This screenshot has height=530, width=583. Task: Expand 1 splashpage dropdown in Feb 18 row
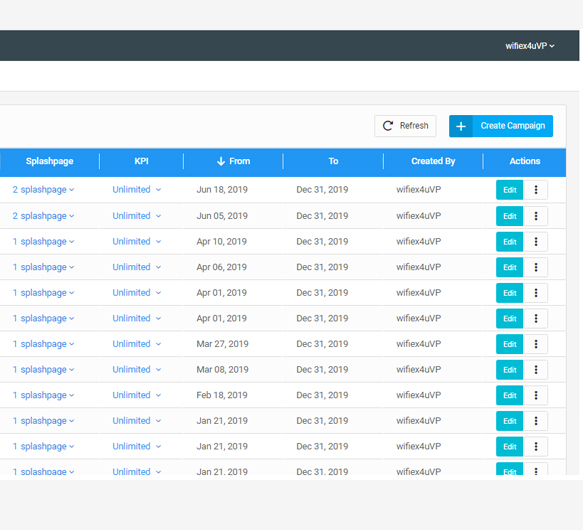43,395
